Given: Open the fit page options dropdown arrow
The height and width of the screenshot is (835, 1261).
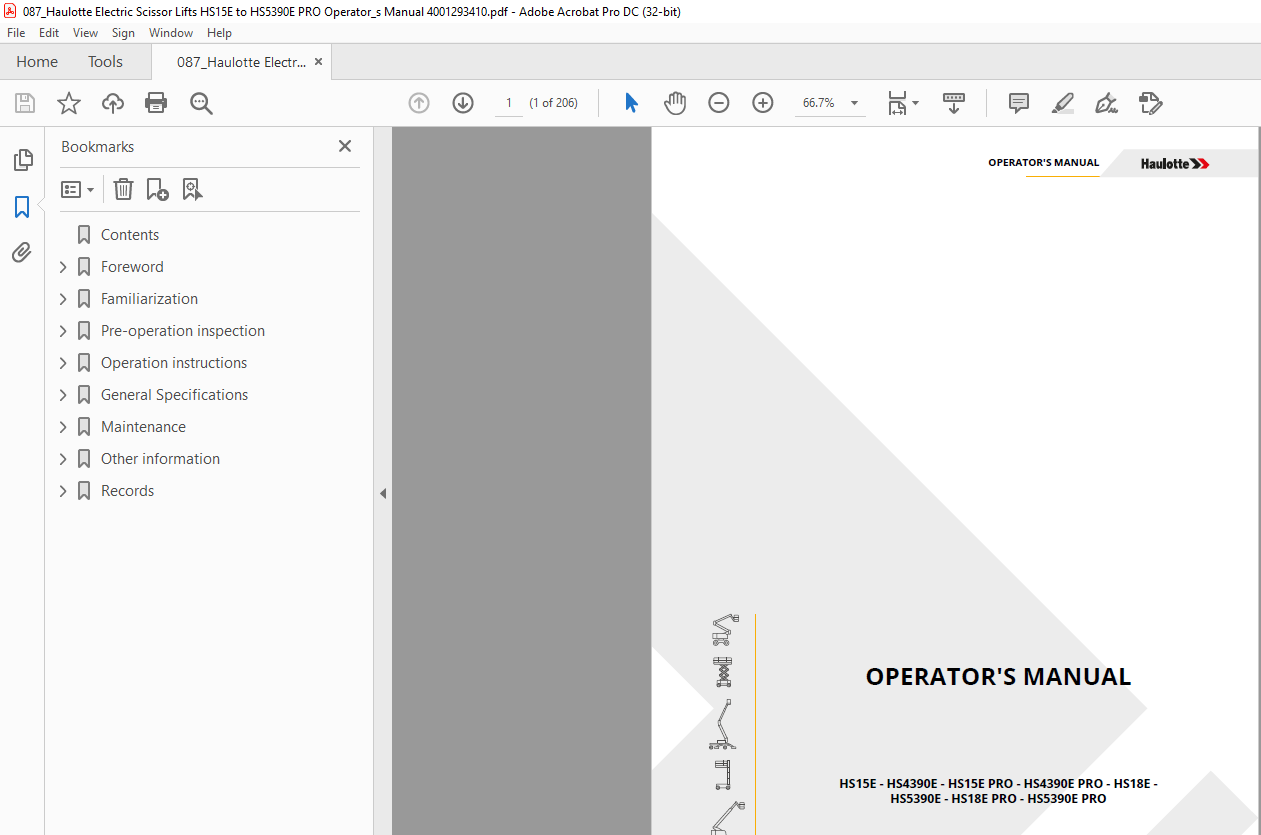Looking at the screenshot, I should pos(915,103).
